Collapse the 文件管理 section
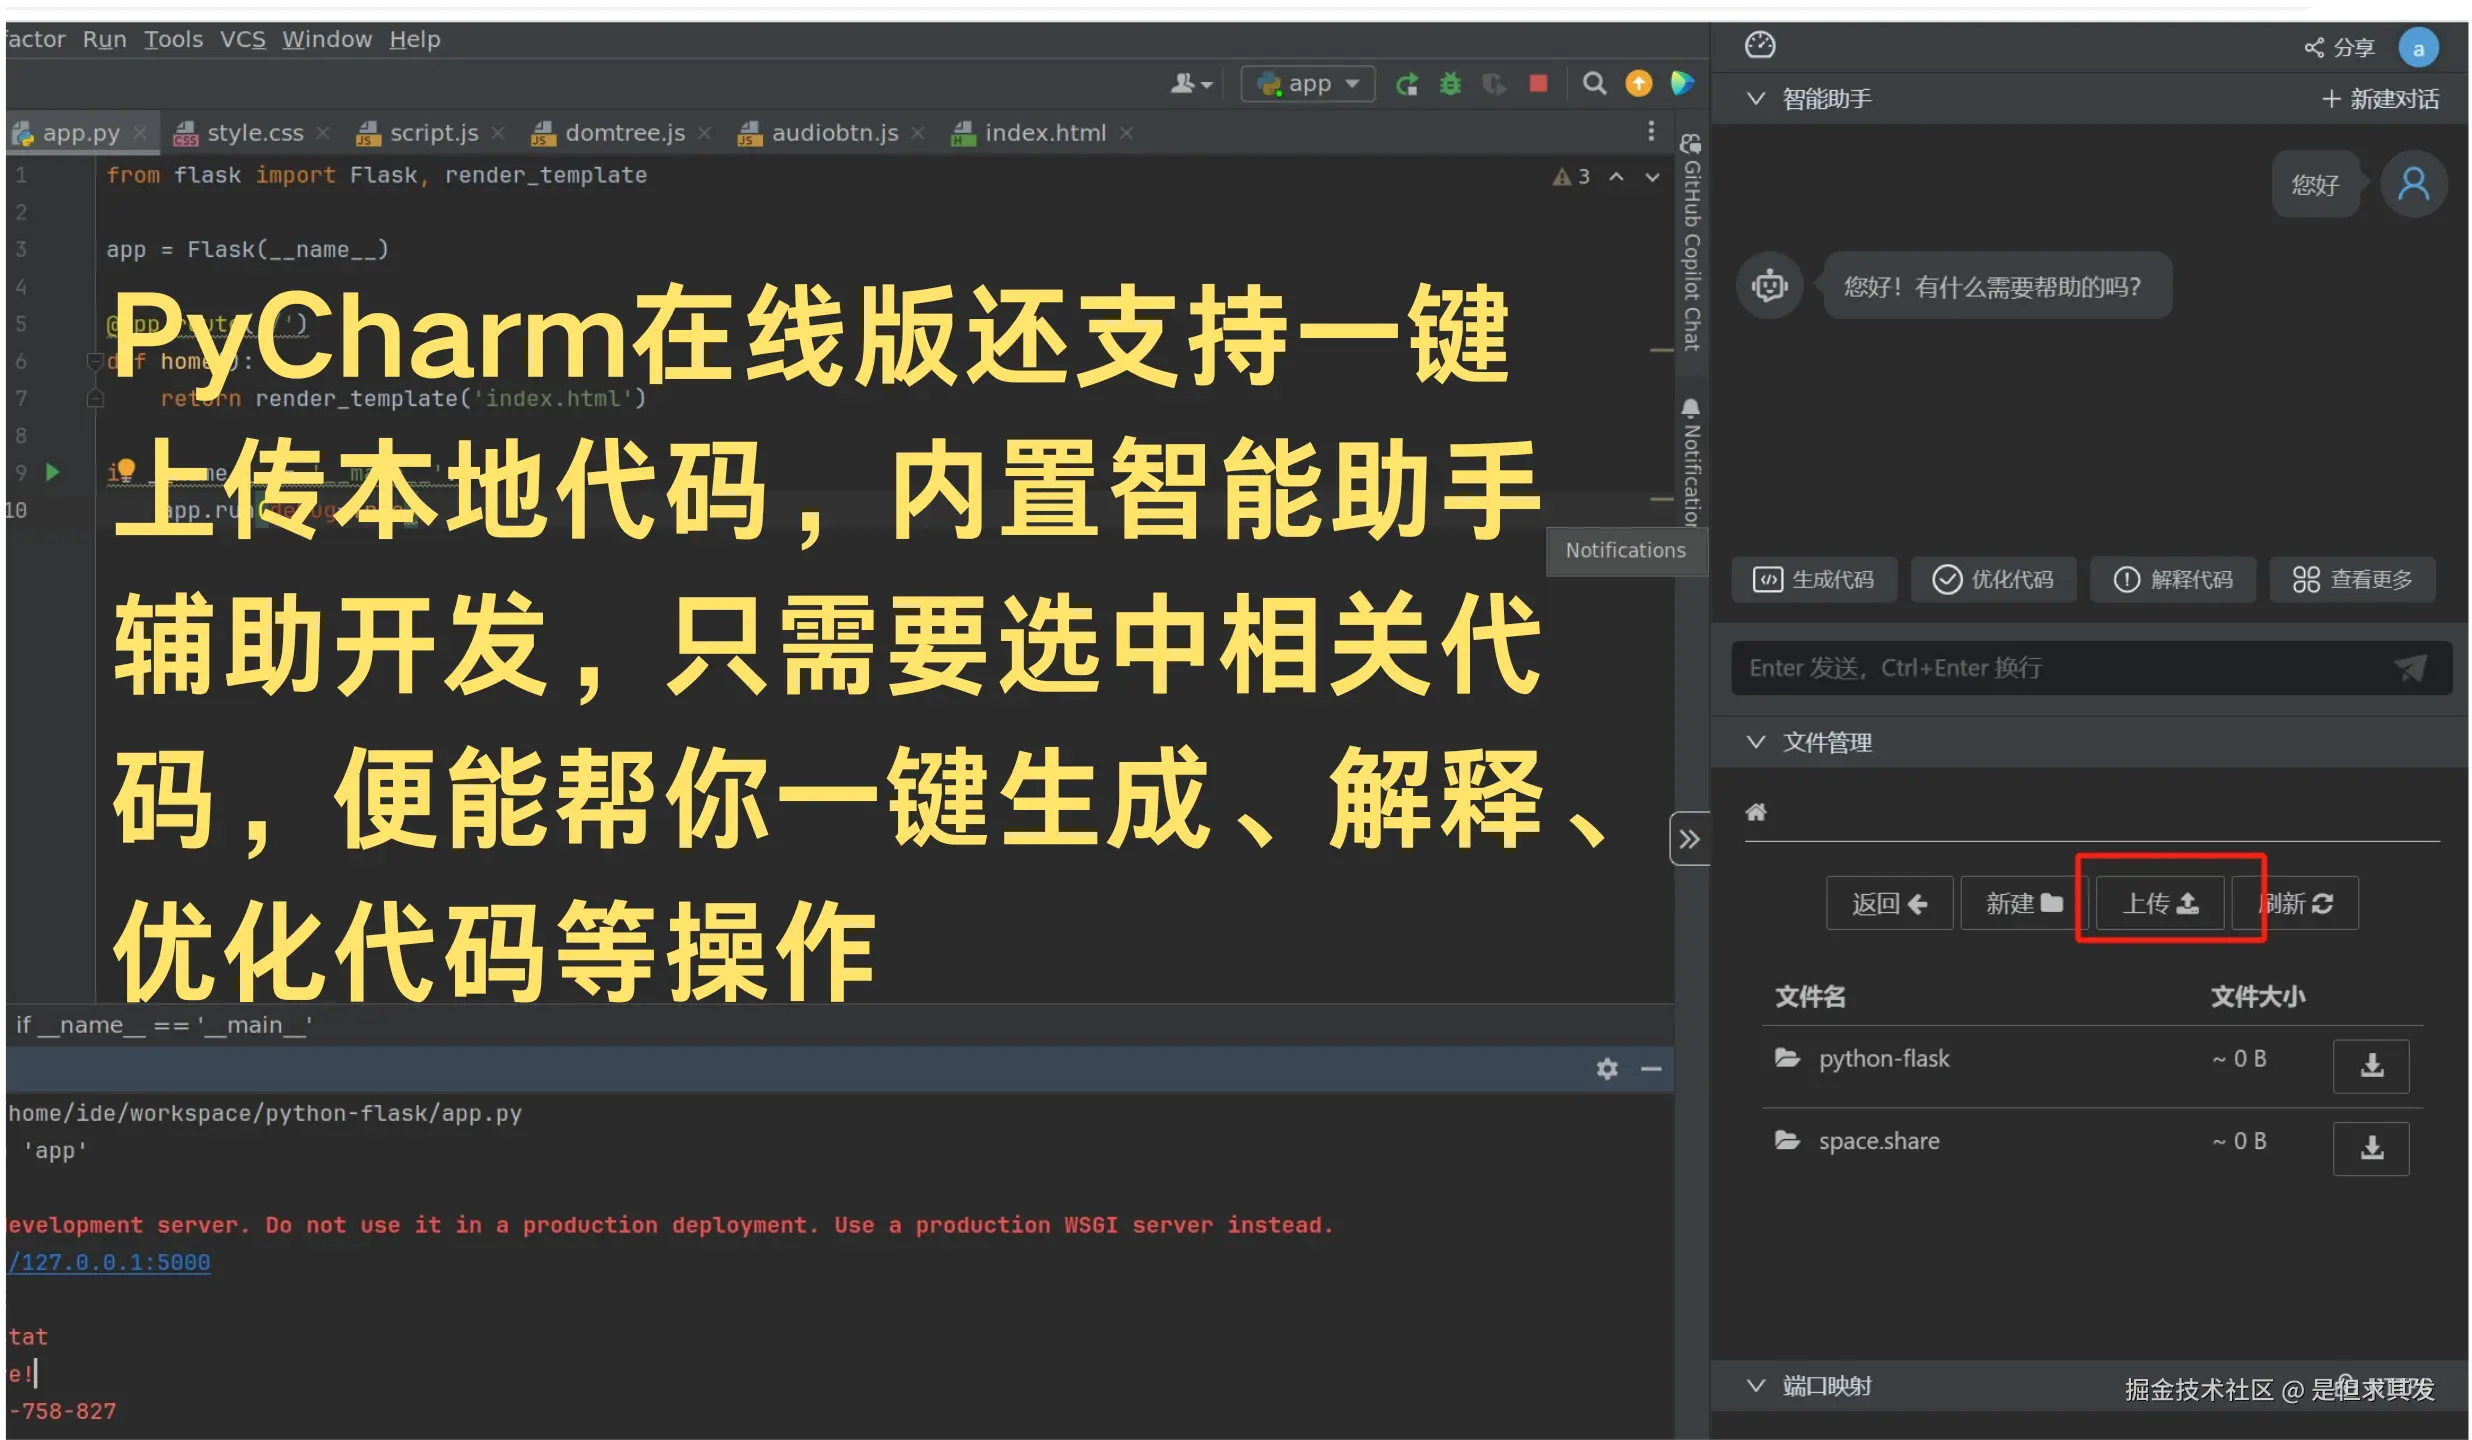The image size is (2472, 1440). point(1756,741)
